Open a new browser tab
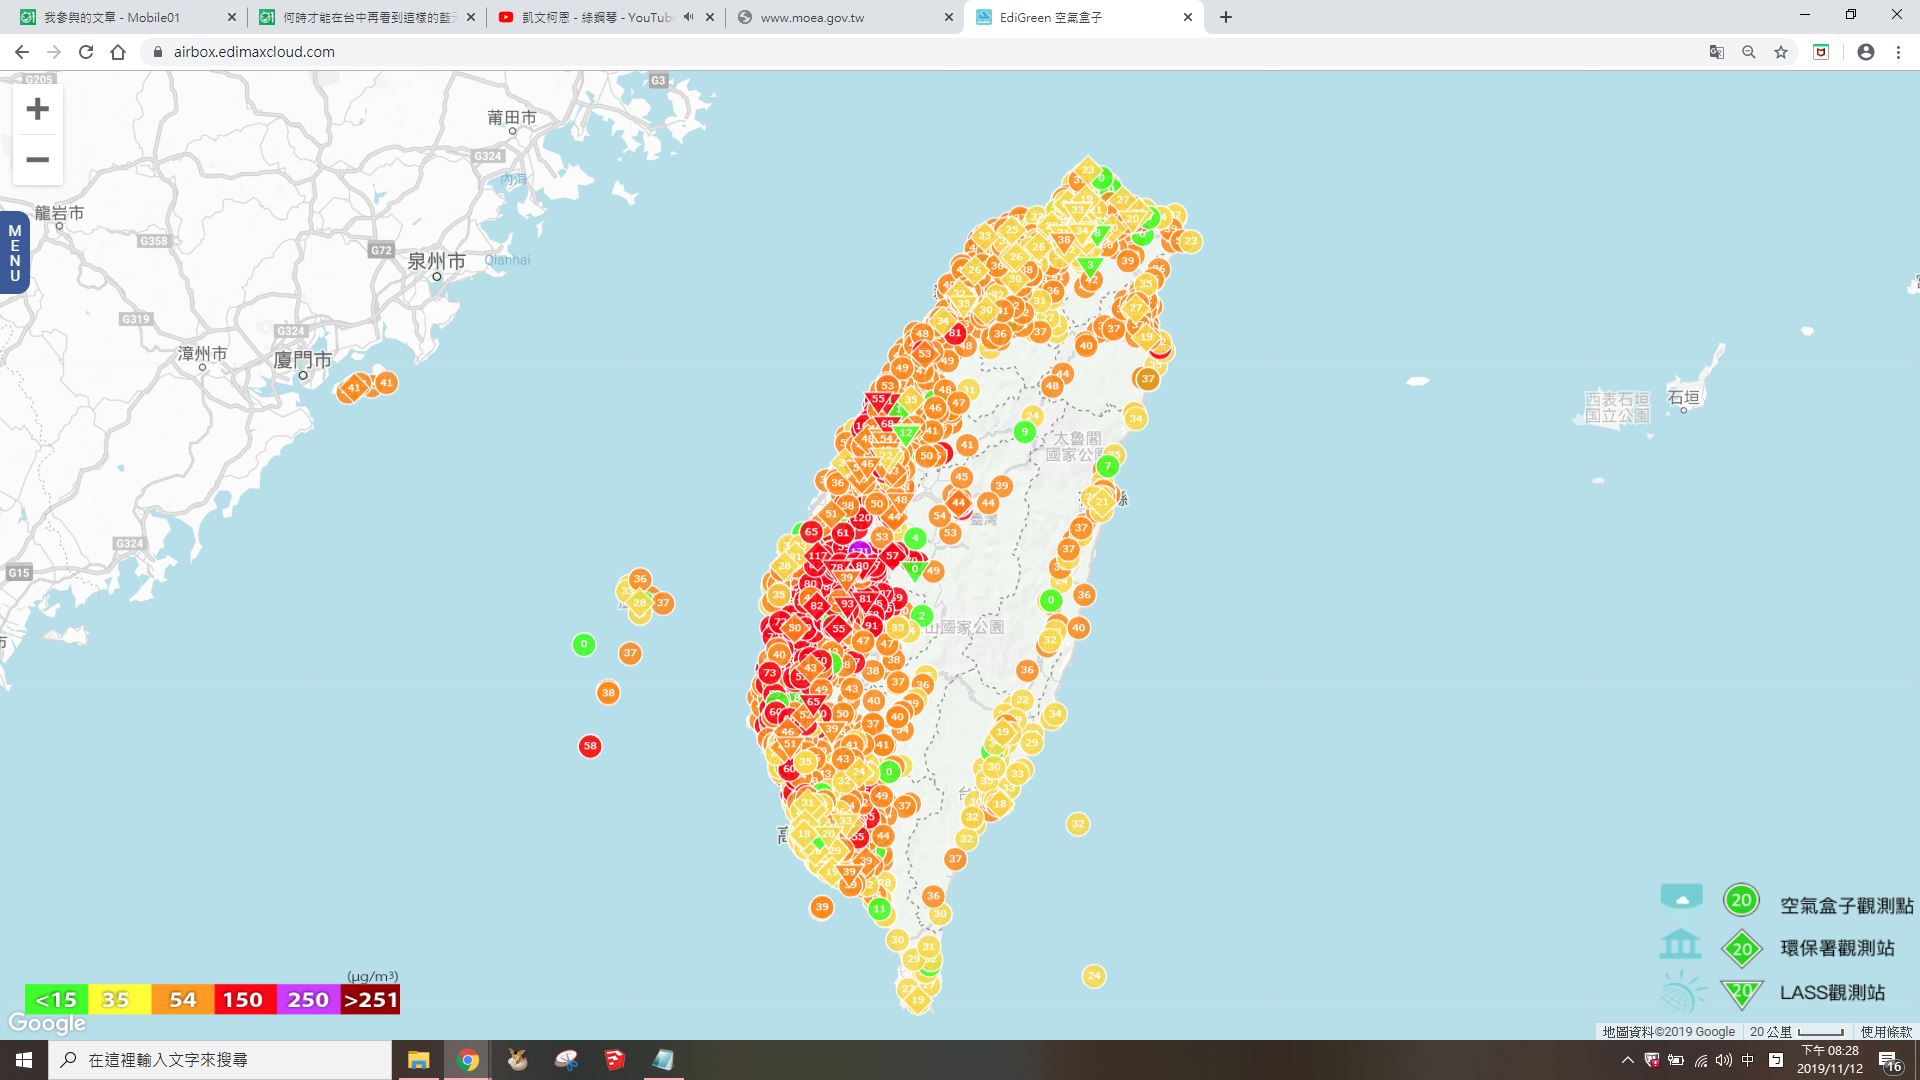The image size is (1920, 1080). click(x=1226, y=17)
